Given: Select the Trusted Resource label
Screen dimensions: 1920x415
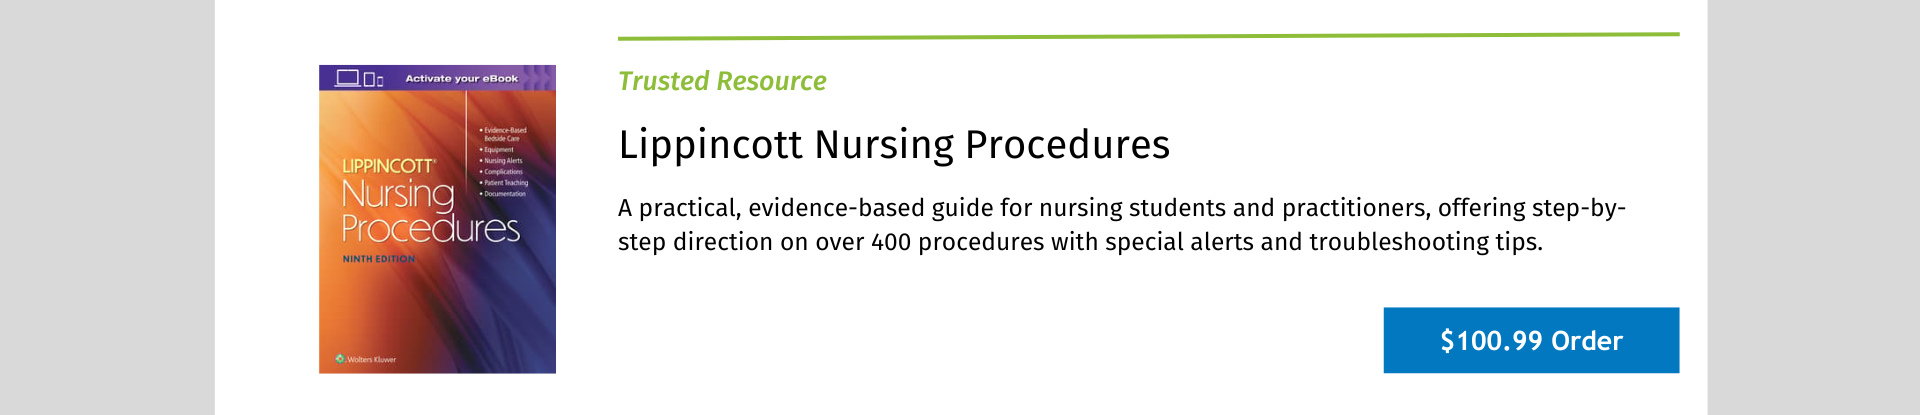Looking at the screenshot, I should point(722,81).
